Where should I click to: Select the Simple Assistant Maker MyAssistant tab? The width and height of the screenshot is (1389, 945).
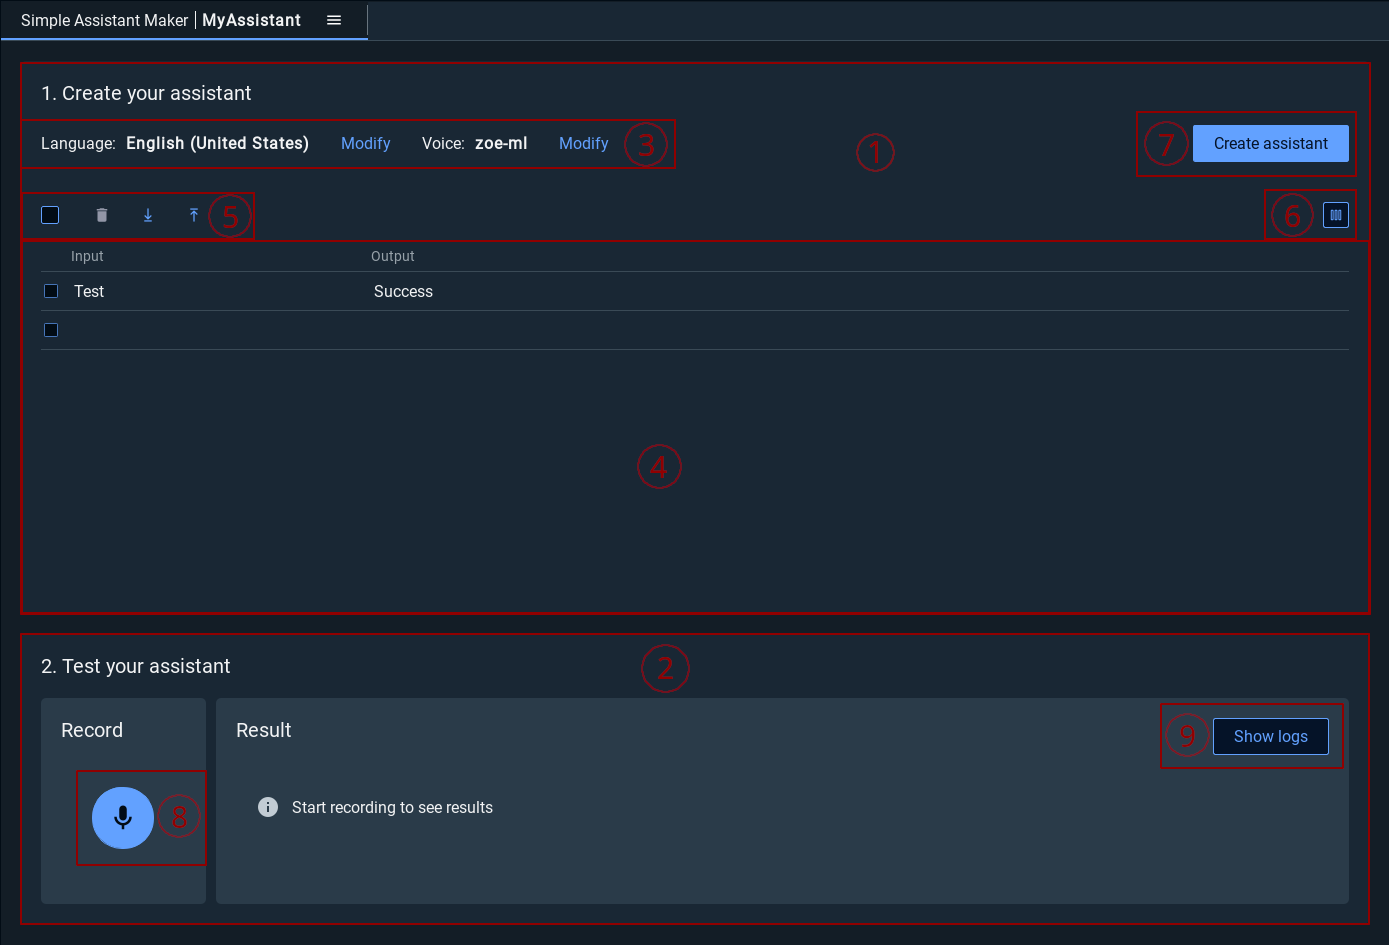[160, 20]
